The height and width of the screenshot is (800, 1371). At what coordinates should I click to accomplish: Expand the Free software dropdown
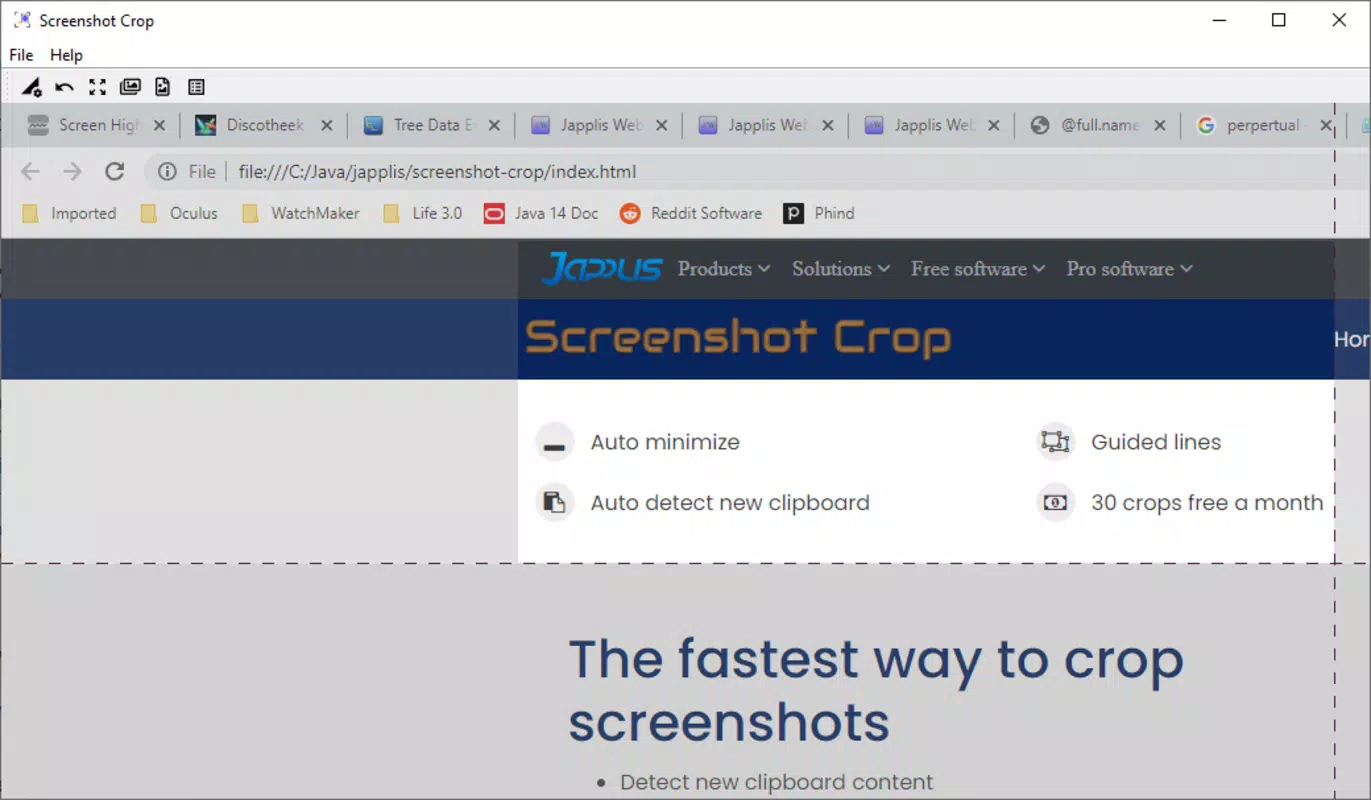[978, 269]
